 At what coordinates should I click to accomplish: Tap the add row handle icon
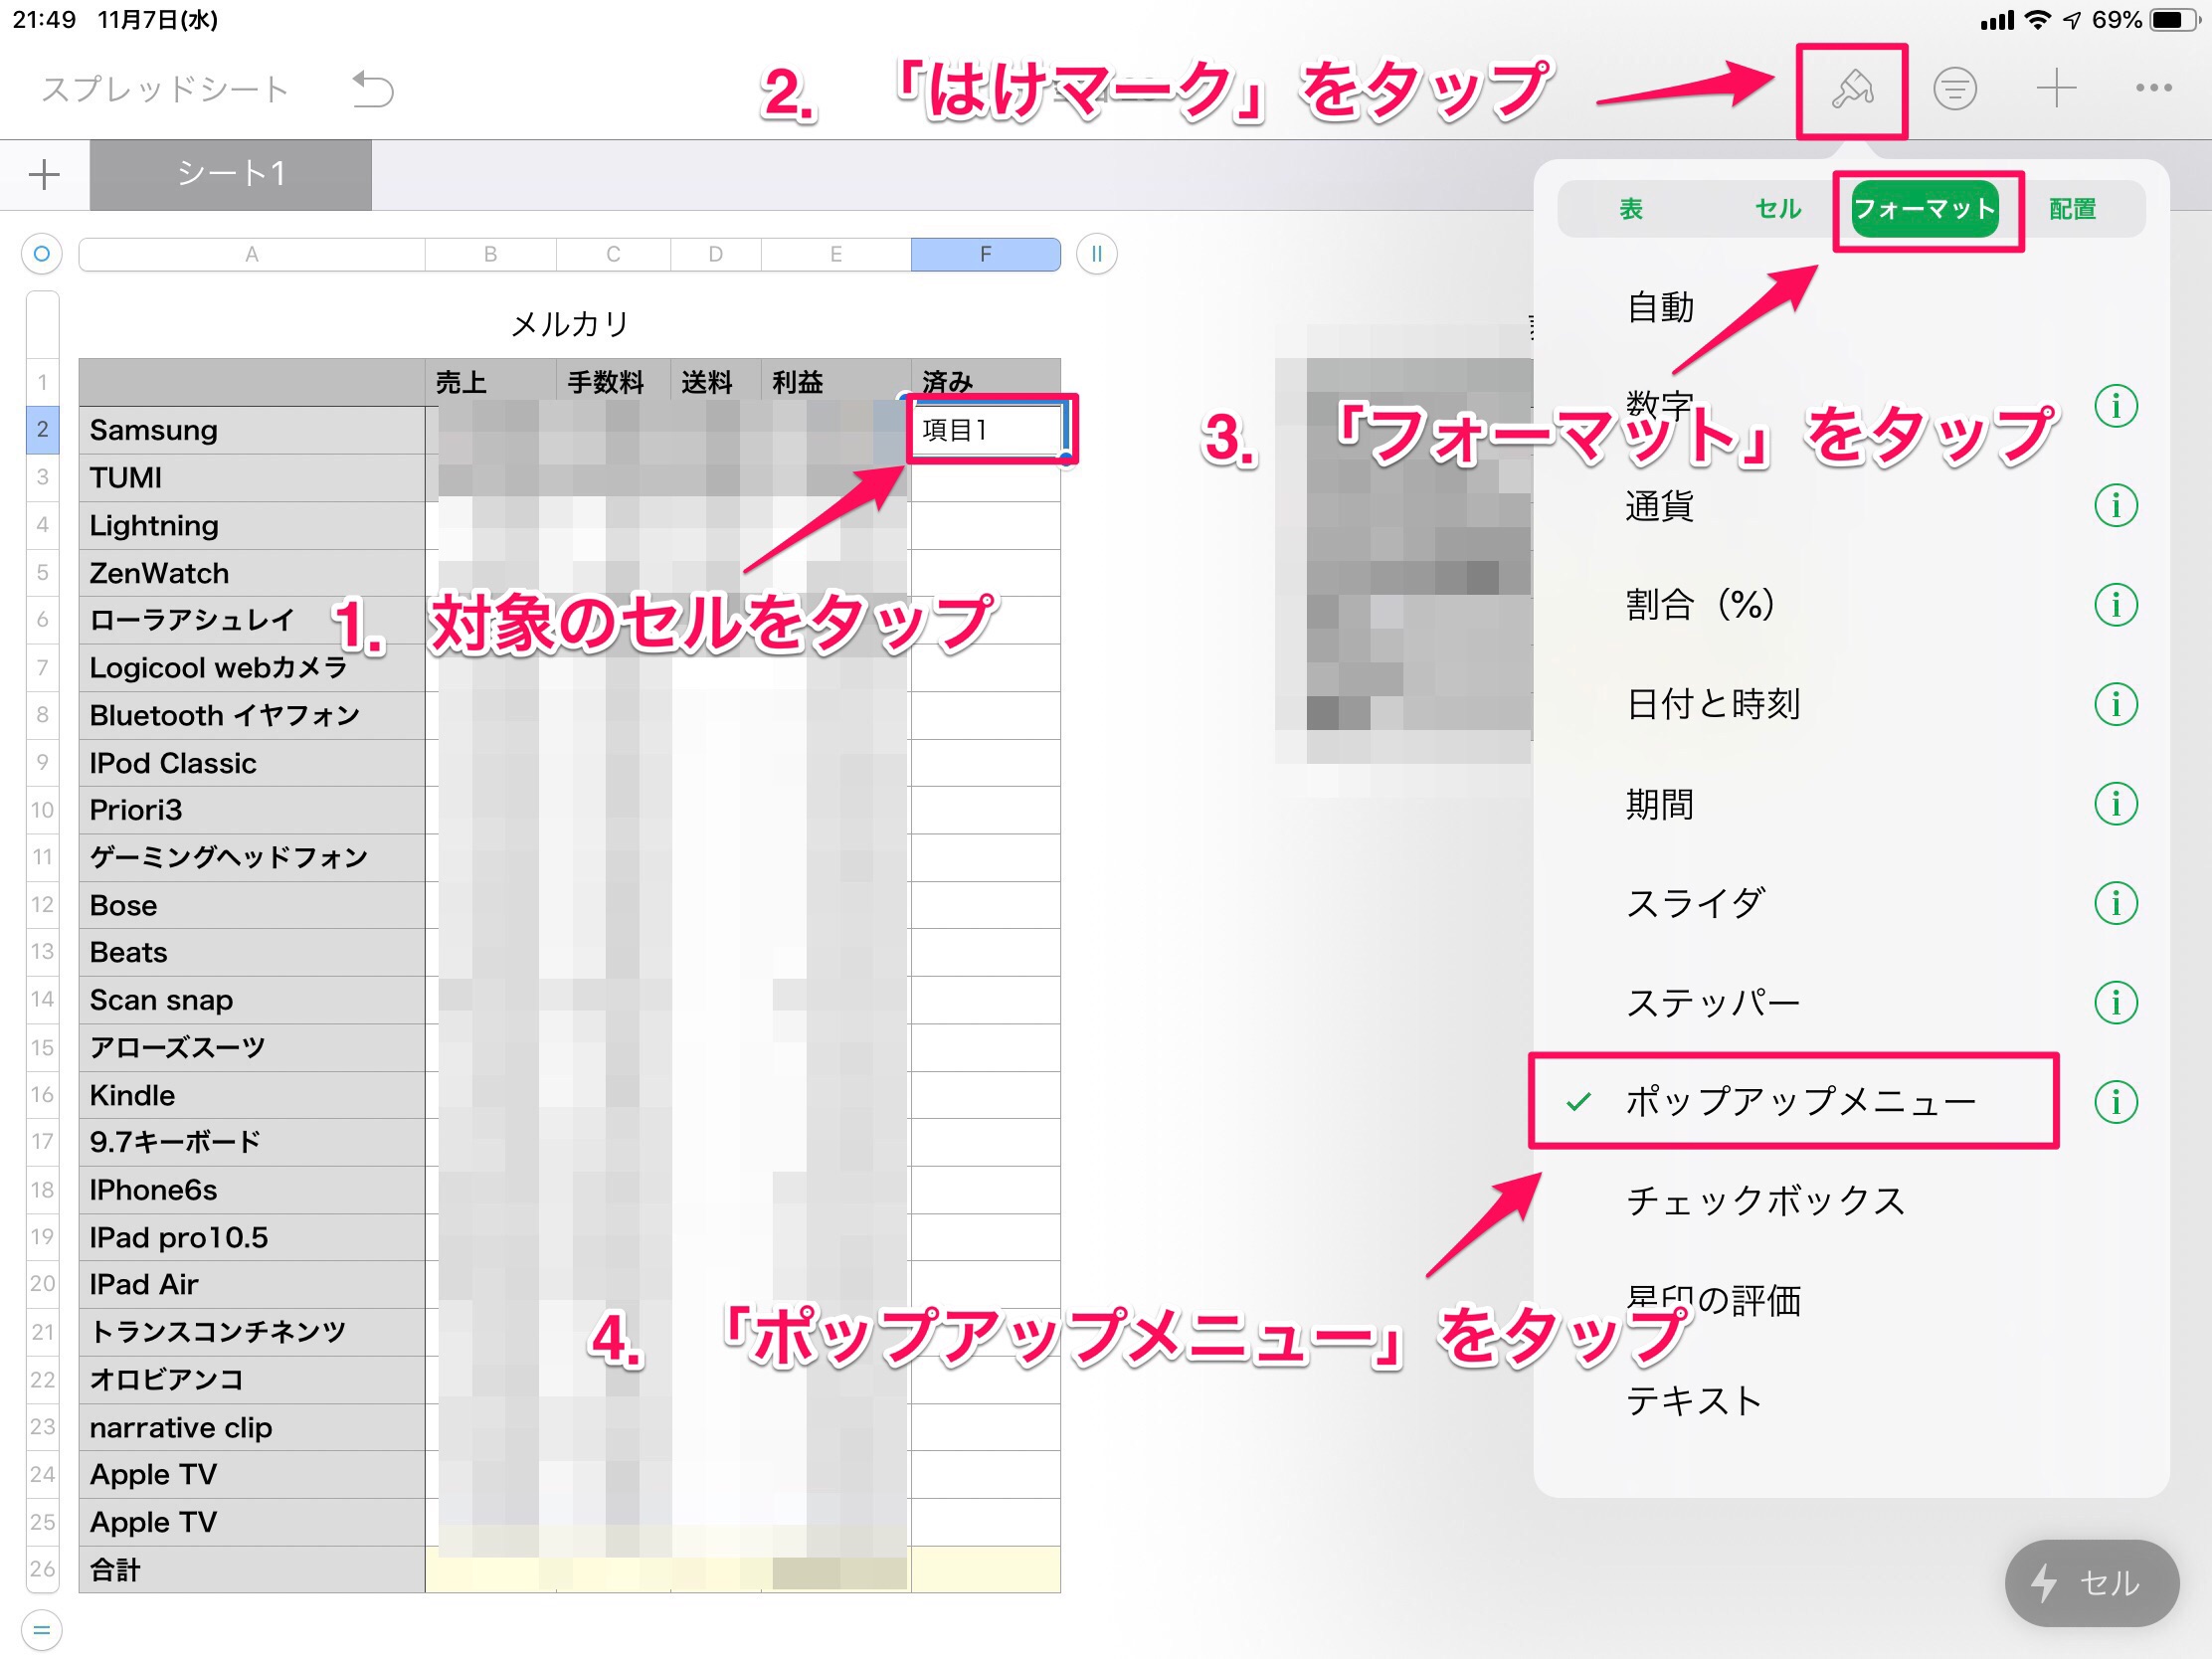click(42, 1630)
